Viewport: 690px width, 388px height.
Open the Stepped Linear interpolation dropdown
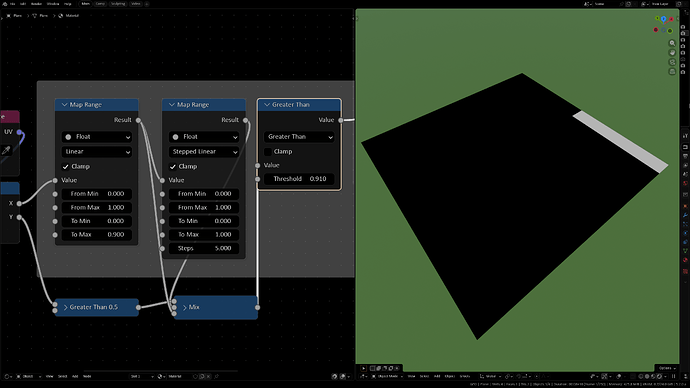[204, 151]
